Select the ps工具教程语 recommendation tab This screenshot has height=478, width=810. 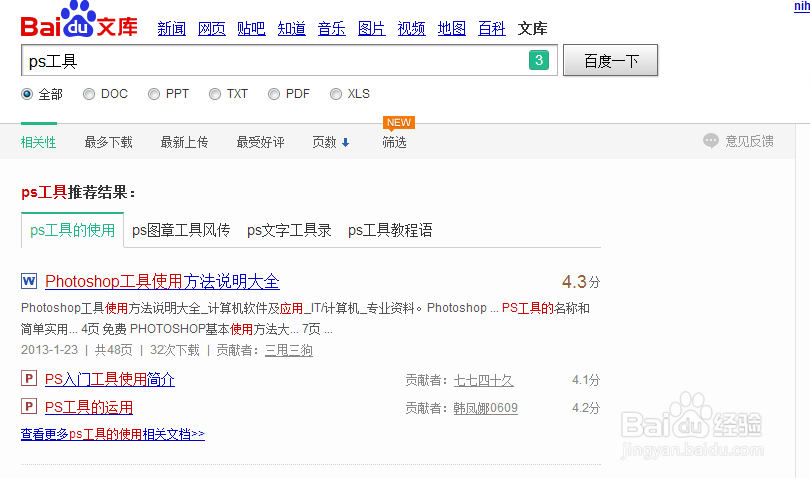[391, 230]
